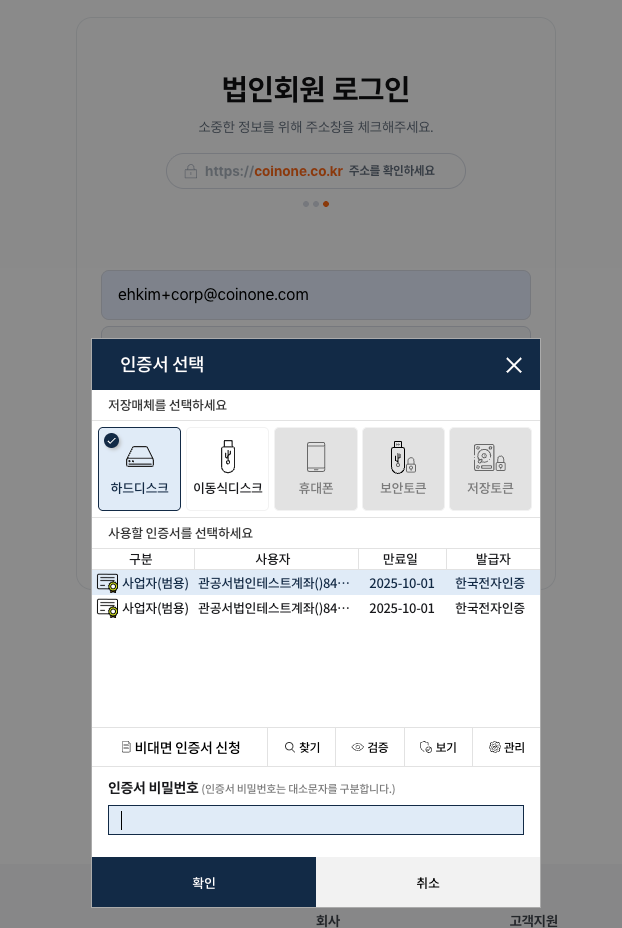Select 2025-10-01 in the second certificate row
The width and height of the screenshot is (622, 928).
coord(402,608)
